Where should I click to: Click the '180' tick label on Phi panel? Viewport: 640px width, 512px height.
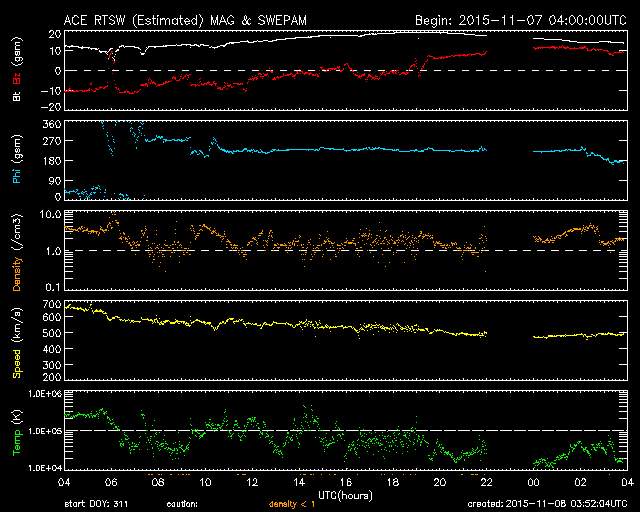pyautogui.click(x=52, y=161)
